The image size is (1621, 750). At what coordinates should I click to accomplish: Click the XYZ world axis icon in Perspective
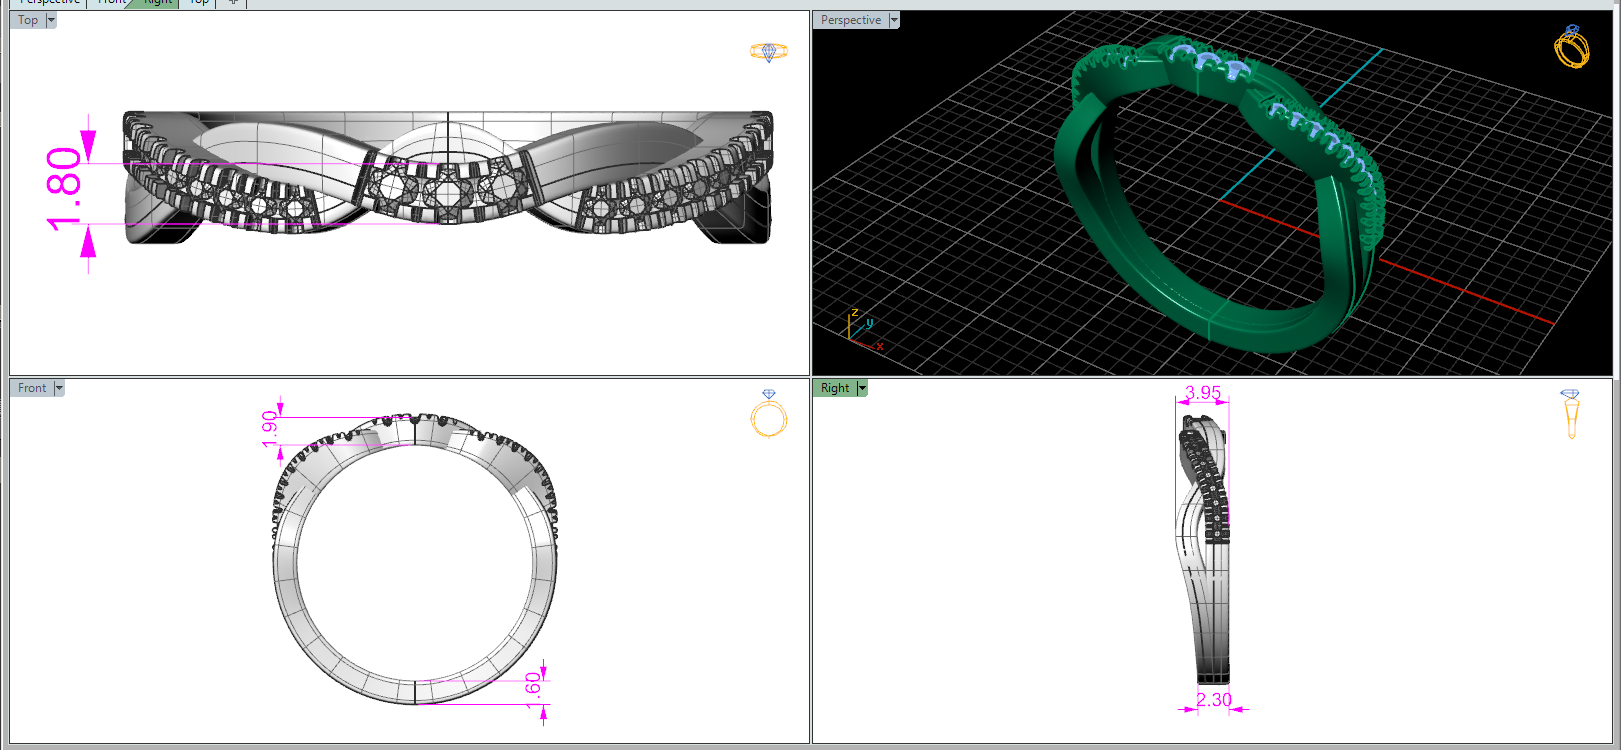(x=864, y=329)
